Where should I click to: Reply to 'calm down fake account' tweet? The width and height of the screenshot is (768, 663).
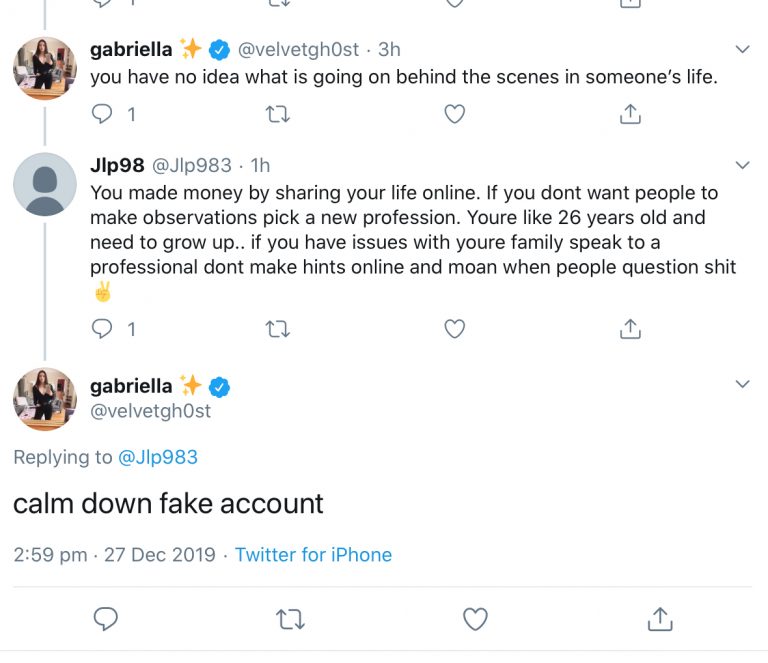(105, 619)
